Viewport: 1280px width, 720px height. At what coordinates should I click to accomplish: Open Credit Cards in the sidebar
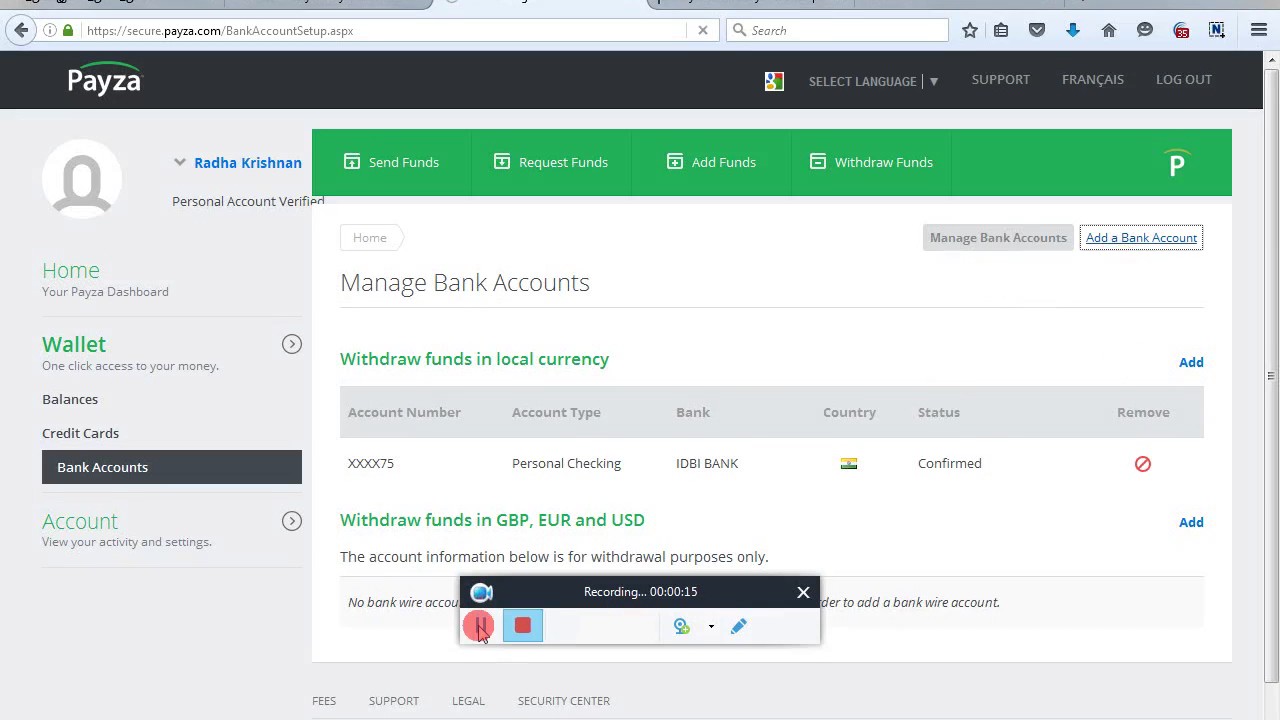point(80,433)
